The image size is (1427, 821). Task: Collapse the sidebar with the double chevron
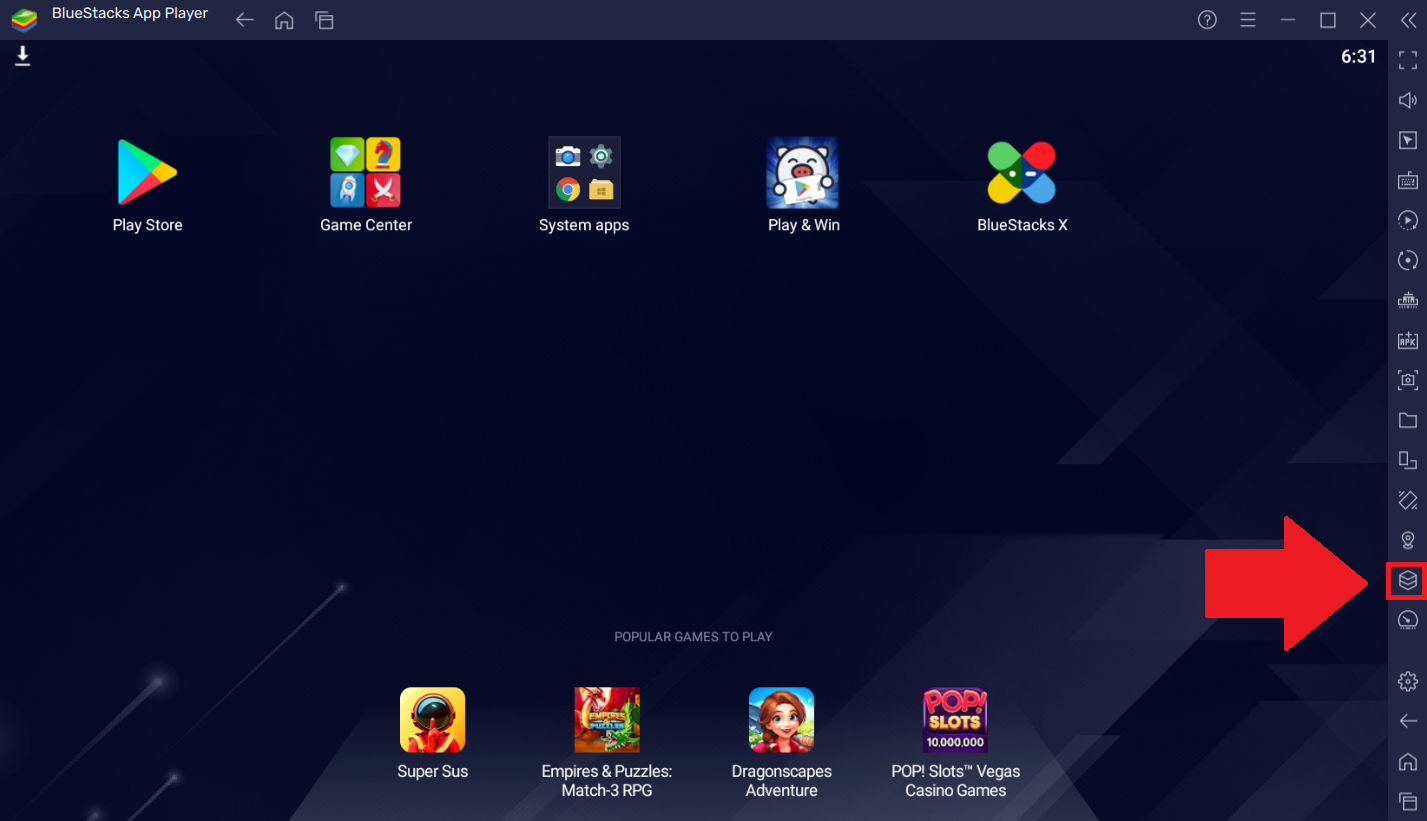(1407, 20)
